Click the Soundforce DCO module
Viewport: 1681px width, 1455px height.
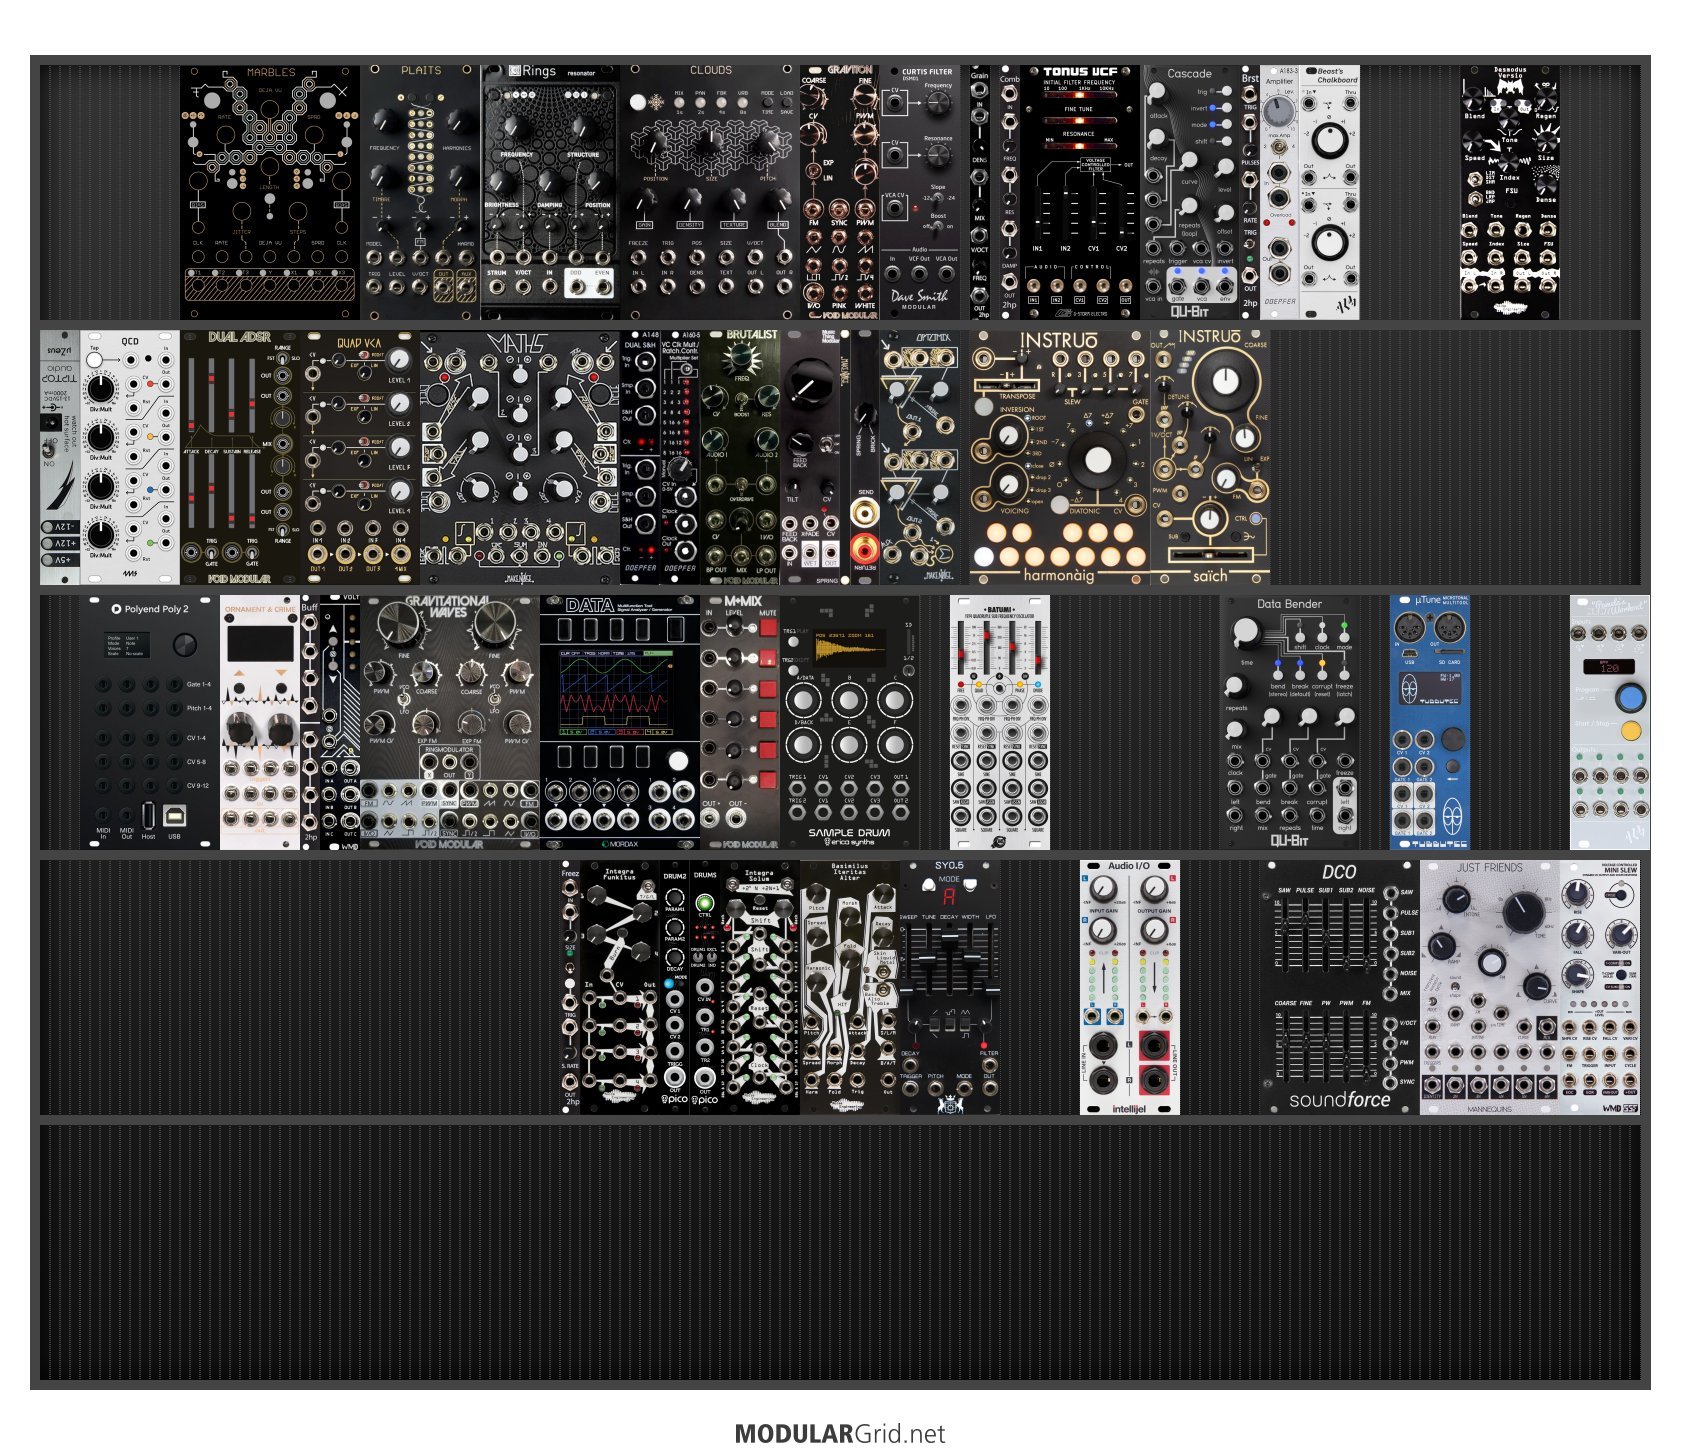[1340, 988]
